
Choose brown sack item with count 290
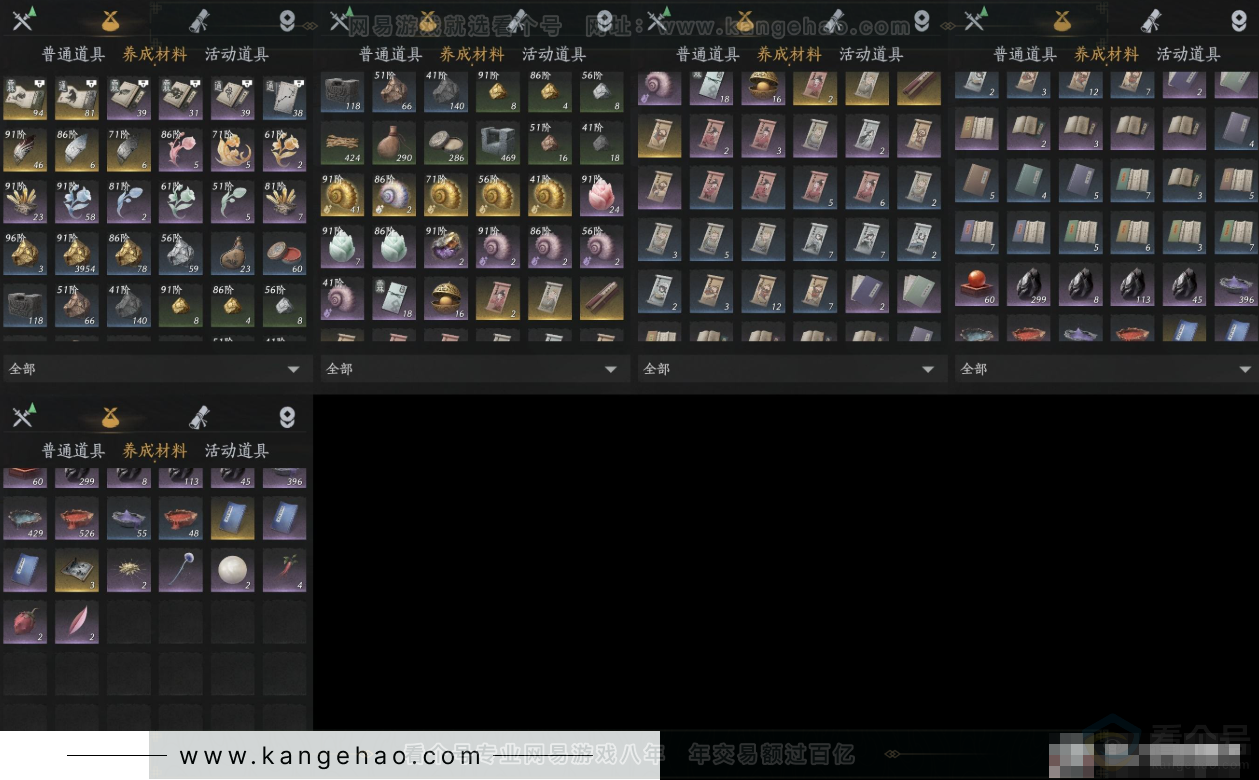click(x=394, y=143)
